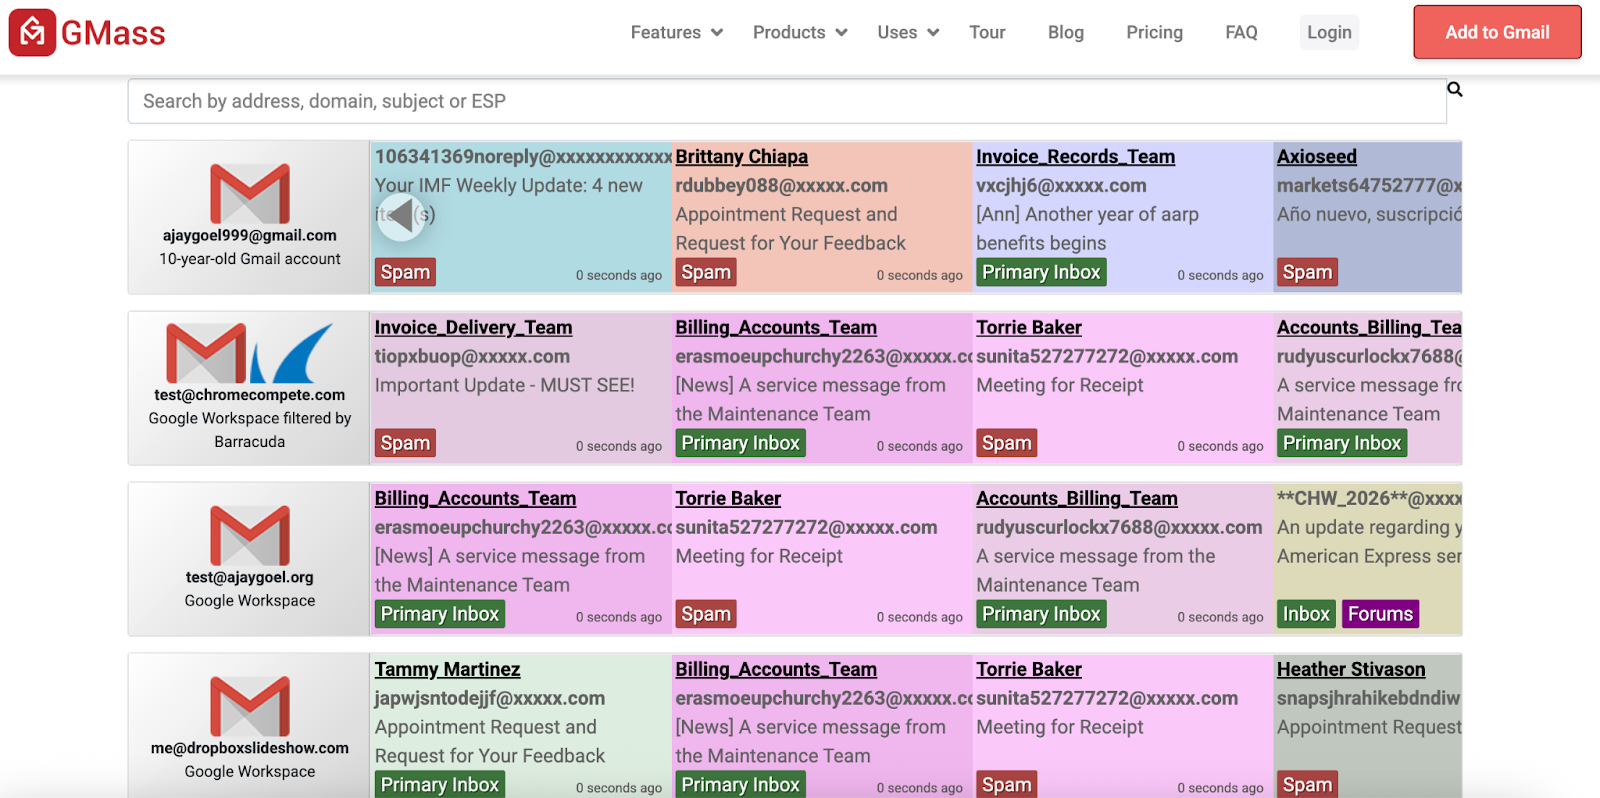Click the test@ajaygoel.org account label
This screenshot has width=1600, height=798.
point(250,577)
